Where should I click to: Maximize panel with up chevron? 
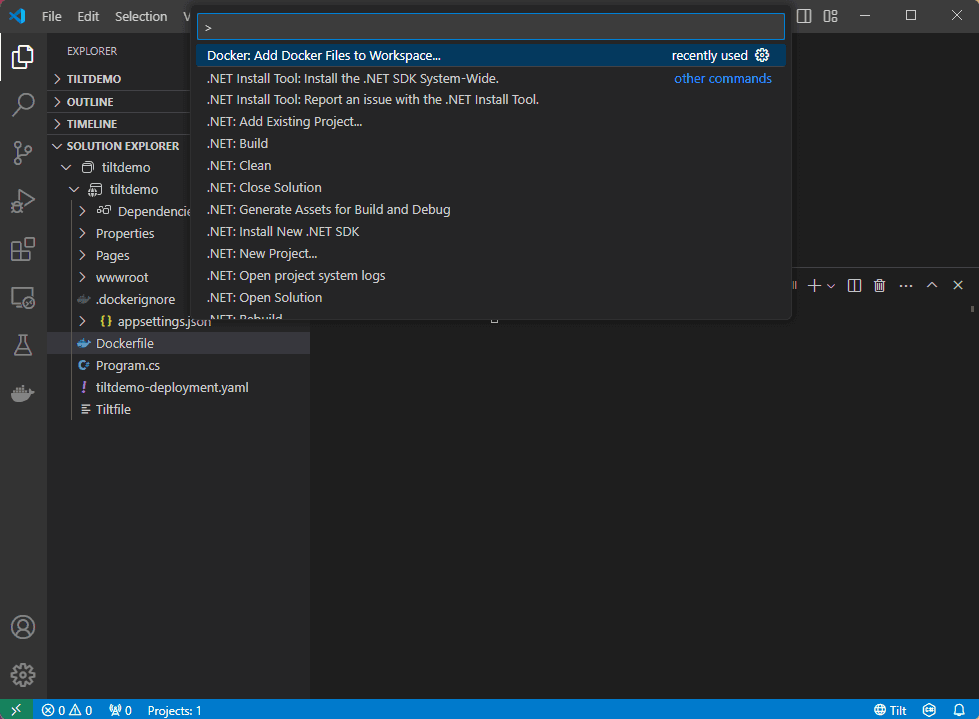(932, 285)
